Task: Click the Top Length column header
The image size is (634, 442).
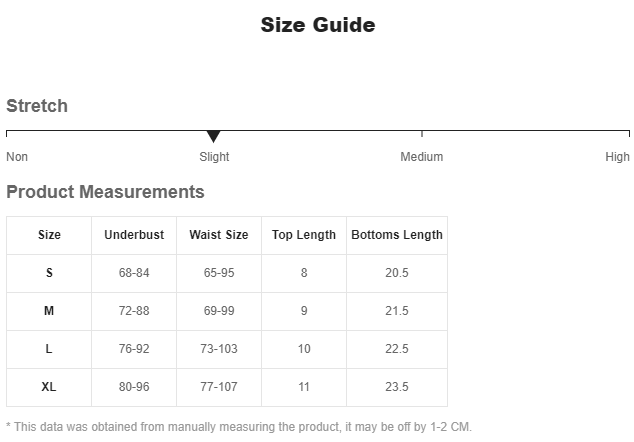Action: pos(304,235)
